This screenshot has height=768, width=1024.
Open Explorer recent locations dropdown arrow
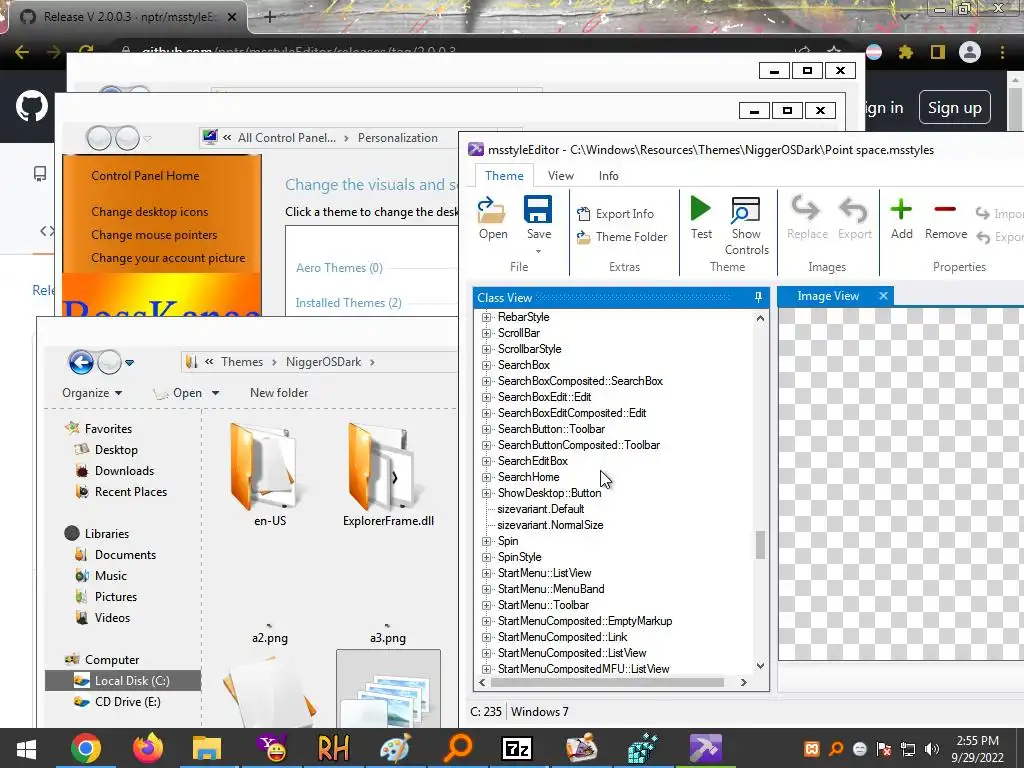(129, 362)
